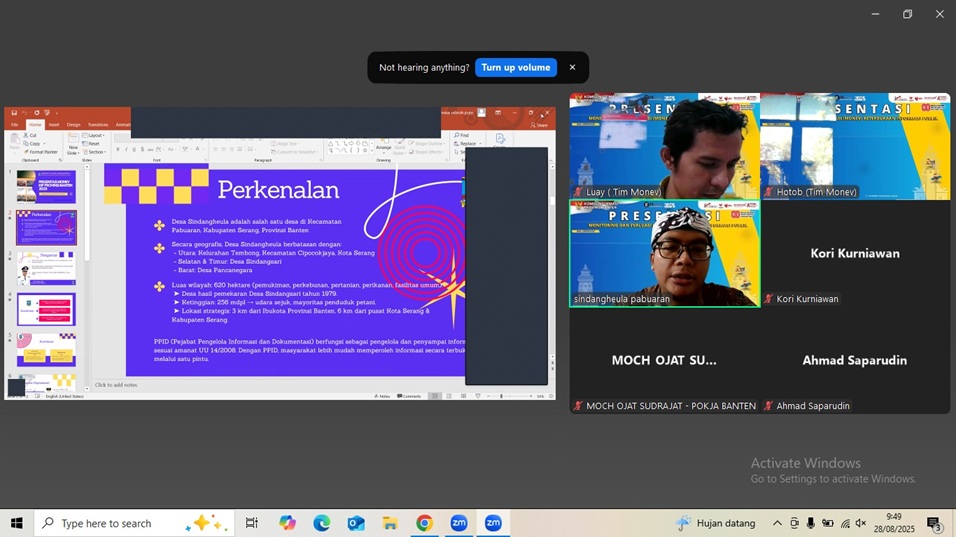
Task: Switch to the Insert ribbon tab
Action: coord(54,125)
